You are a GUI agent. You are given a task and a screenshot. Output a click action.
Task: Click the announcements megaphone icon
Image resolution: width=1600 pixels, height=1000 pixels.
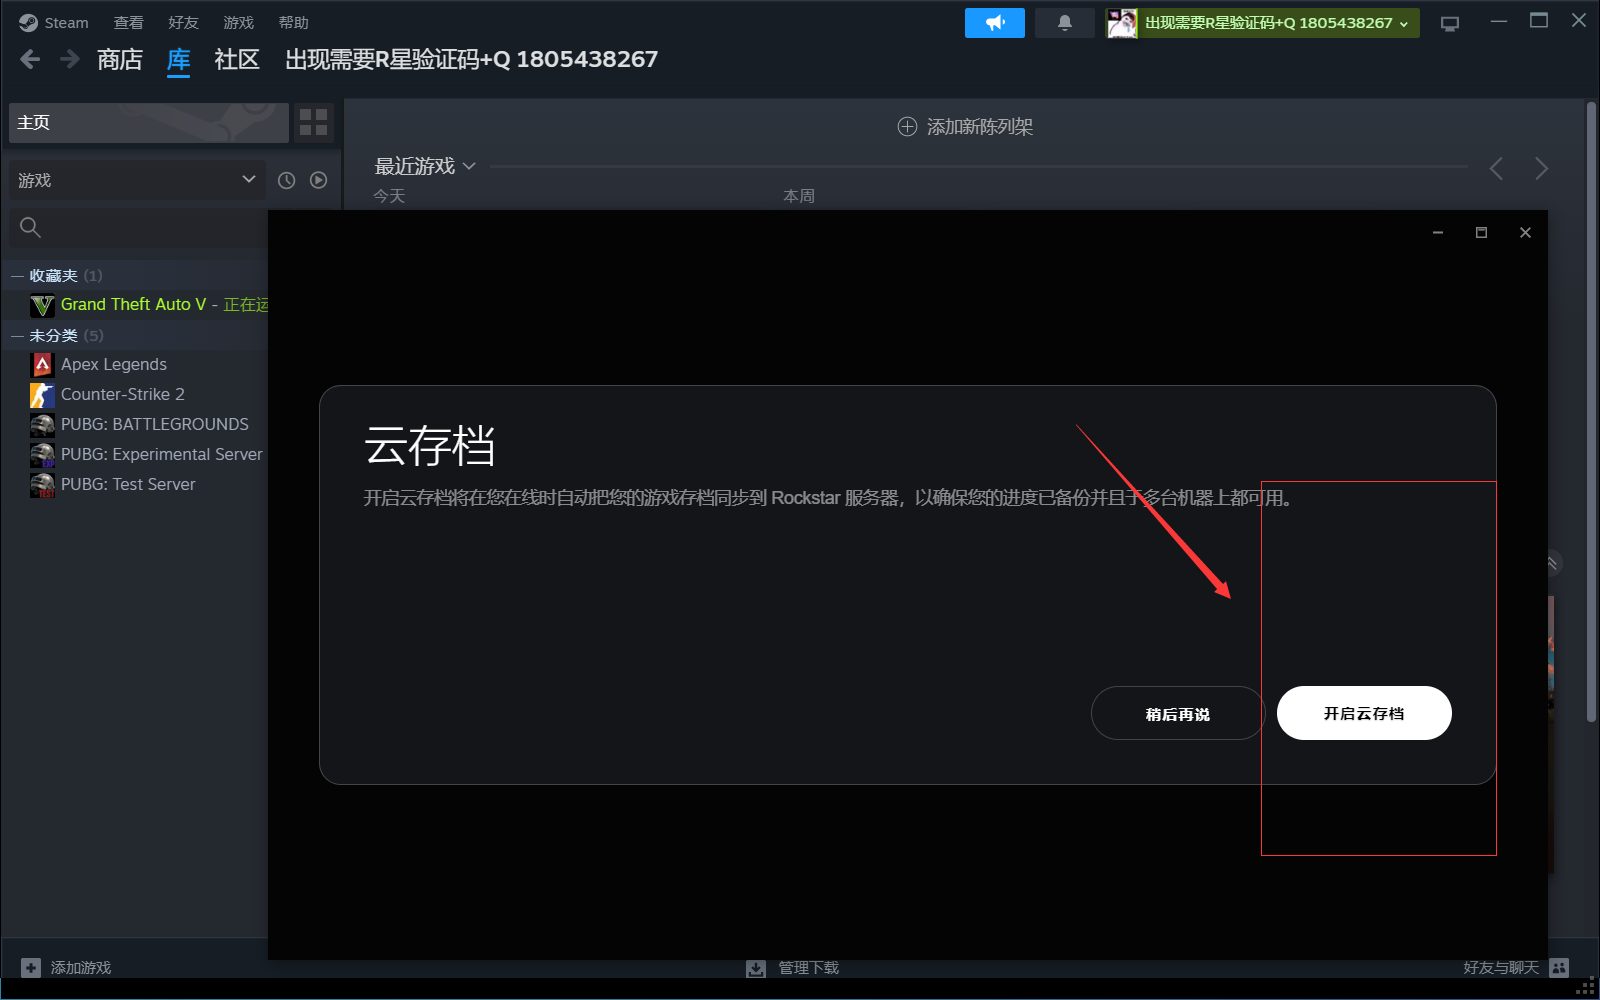[994, 23]
